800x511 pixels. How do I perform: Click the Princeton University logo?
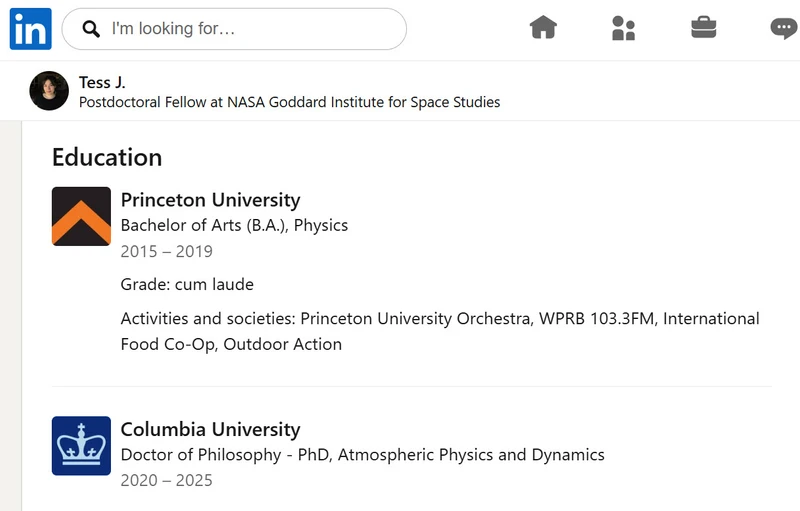(81, 216)
